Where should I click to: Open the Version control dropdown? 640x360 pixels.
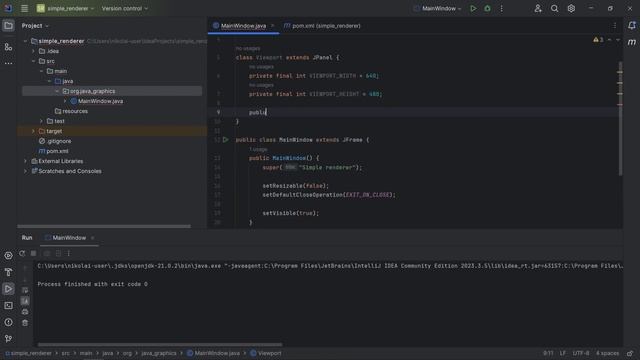pos(124,8)
